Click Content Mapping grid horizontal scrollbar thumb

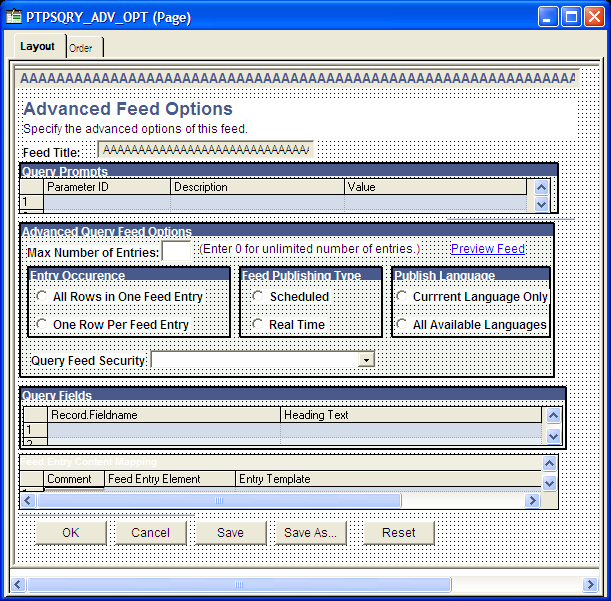(x=219, y=500)
